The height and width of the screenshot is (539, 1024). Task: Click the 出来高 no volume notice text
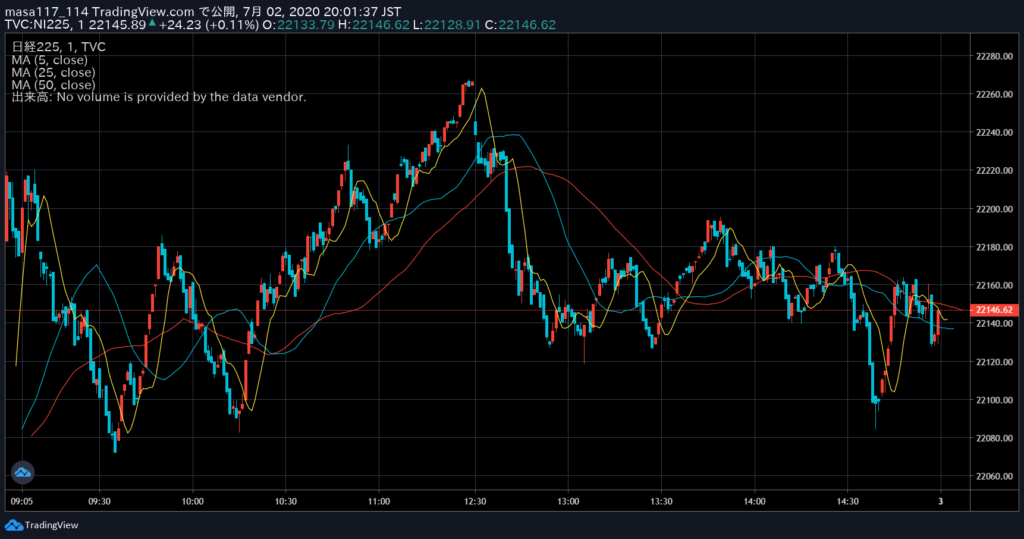(159, 97)
